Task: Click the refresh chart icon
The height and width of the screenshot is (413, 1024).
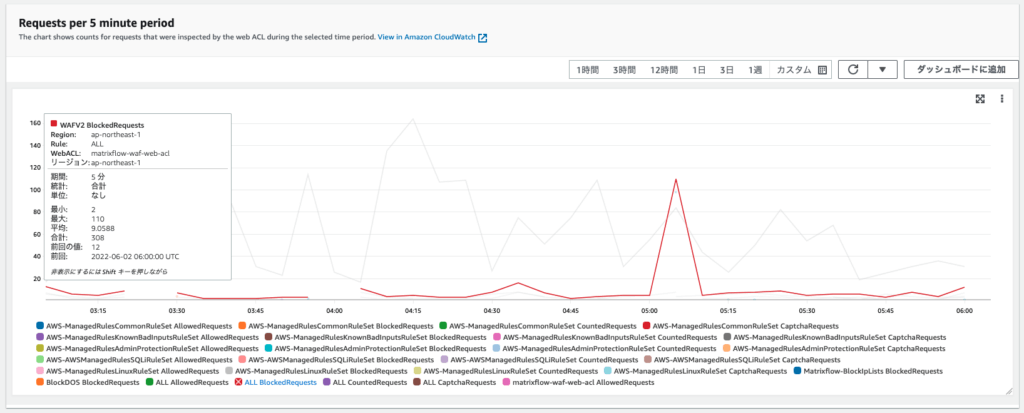Action: (853, 70)
